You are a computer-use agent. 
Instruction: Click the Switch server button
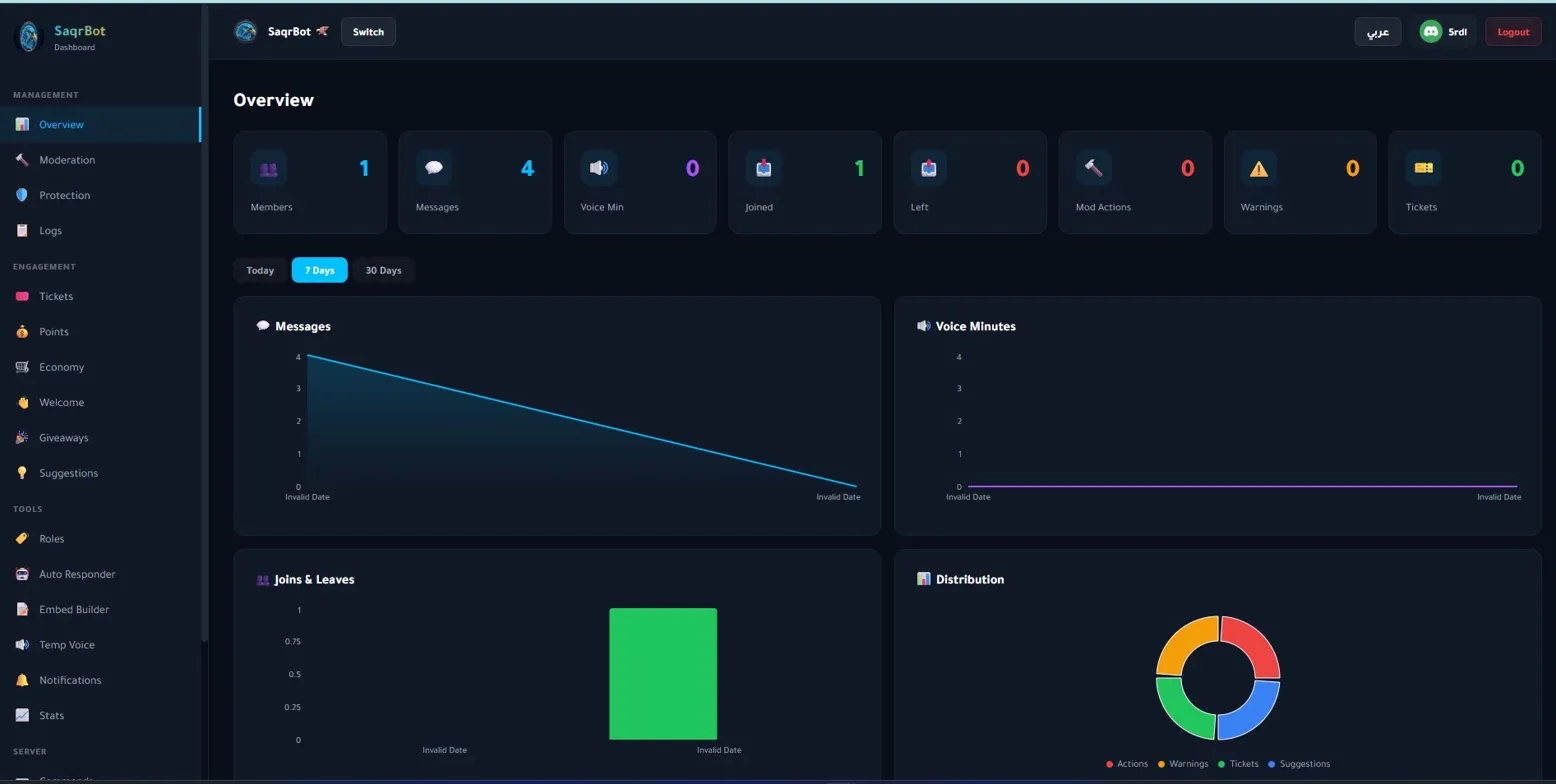coord(368,32)
